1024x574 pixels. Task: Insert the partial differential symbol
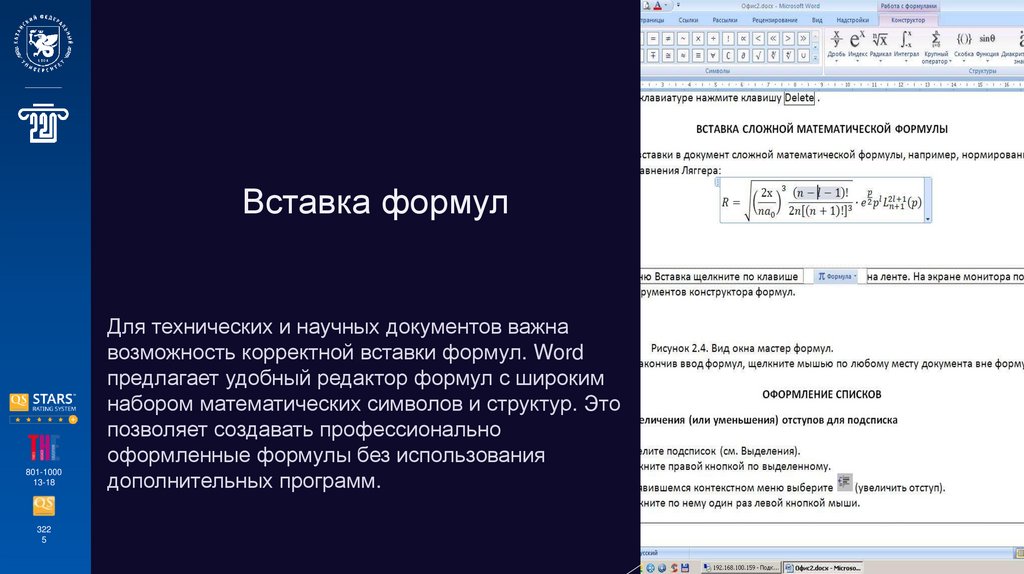pyautogui.click(x=743, y=56)
